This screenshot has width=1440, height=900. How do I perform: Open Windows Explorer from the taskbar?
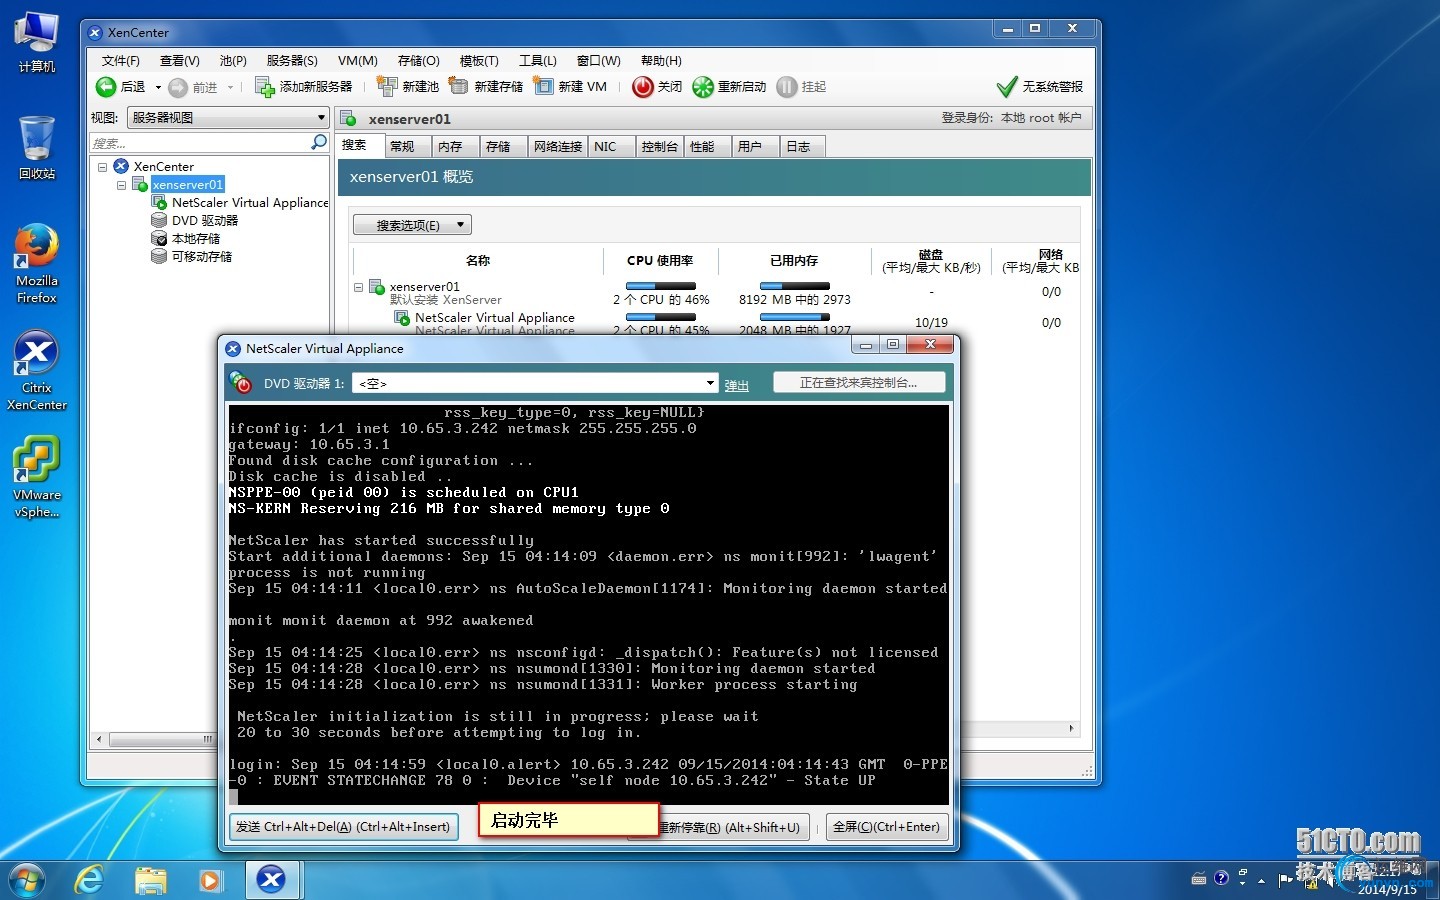pos(150,880)
